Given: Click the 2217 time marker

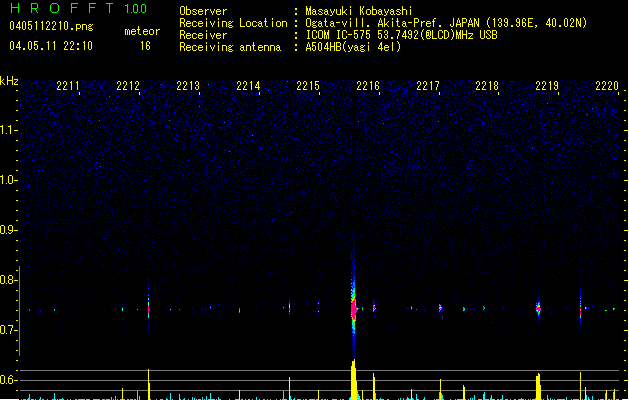Looking at the screenshot, I should (x=428, y=86).
